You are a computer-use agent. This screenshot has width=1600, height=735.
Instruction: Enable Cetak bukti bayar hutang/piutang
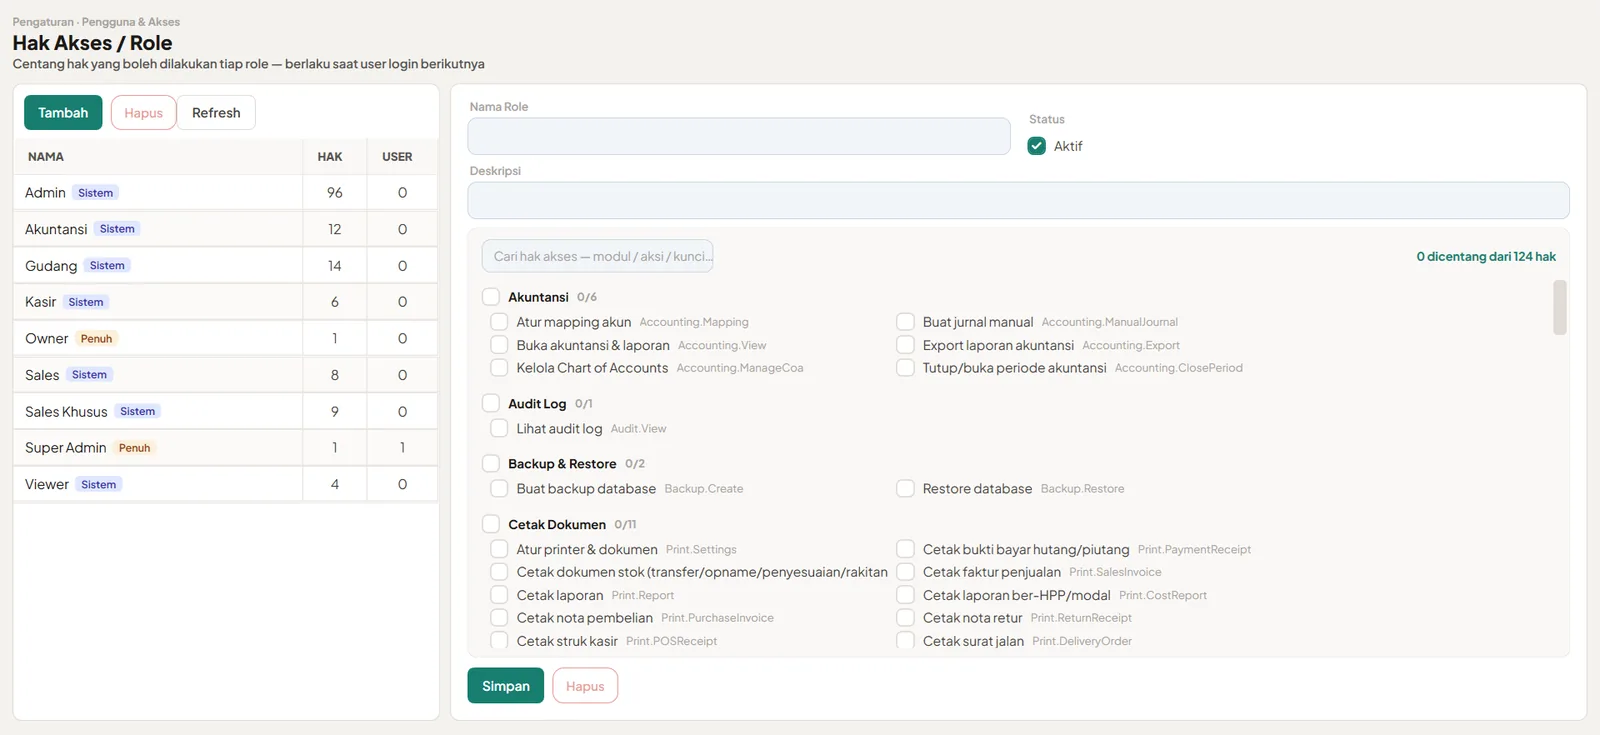(x=905, y=549)
